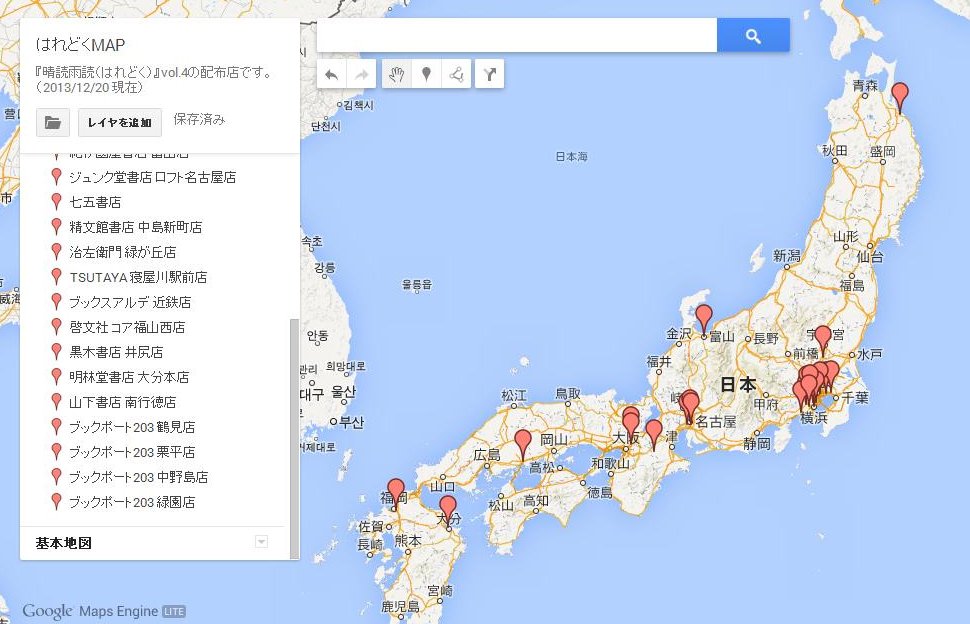Click the pin icon beside ジュンク堂書店 ロフト名古屋店
This screenshot has height=624, width=970.
click(x=56, y=177)
